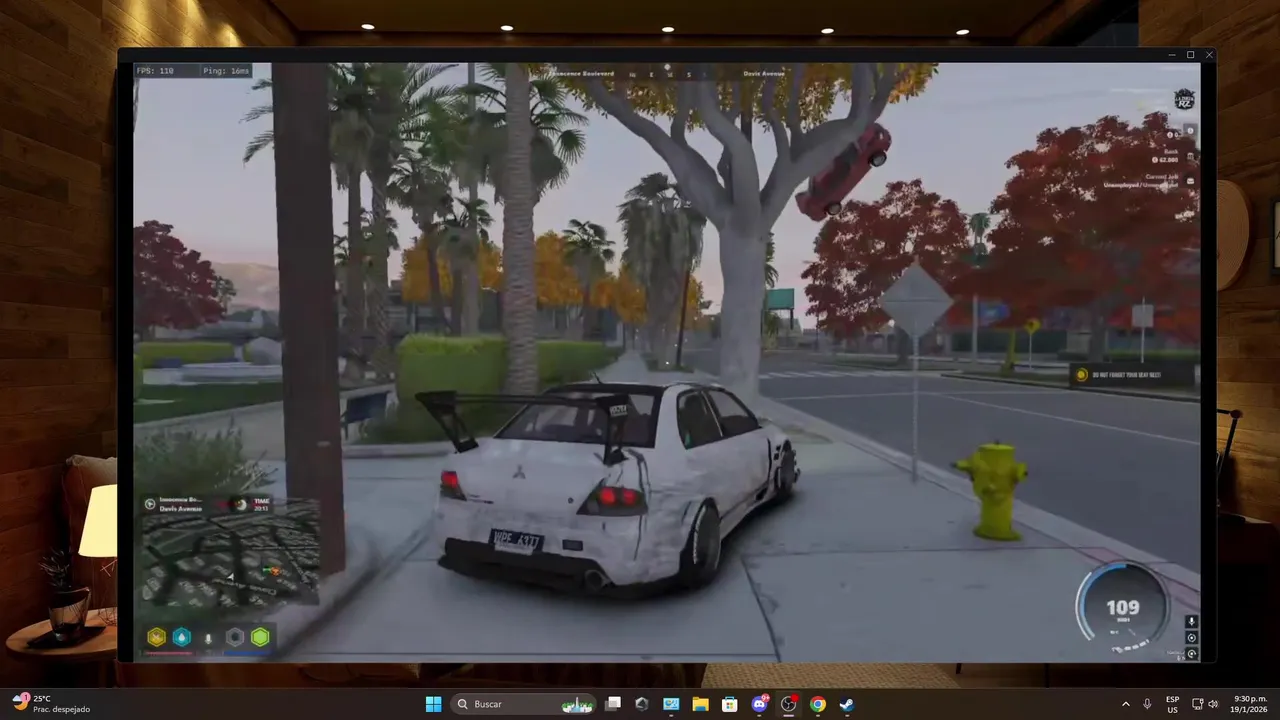
Task: Click the Bank 62.000 balance text
Action: [x=1165, y=156]
